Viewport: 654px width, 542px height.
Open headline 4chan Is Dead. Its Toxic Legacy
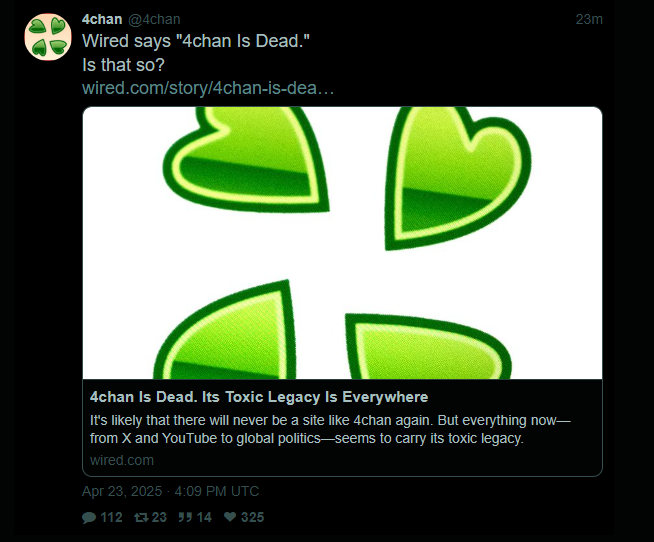click(259, 397)
